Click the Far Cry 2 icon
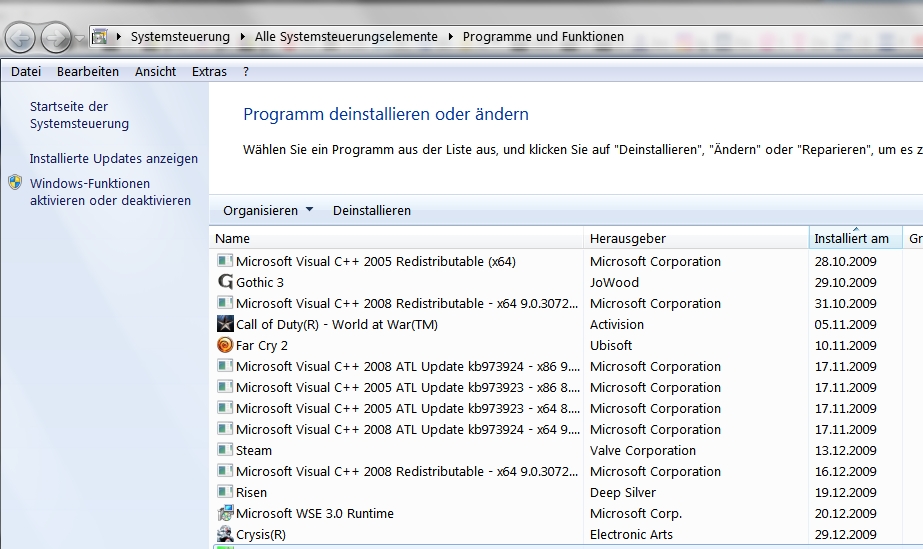Viewport: 923px width, 549px height. point(225,345)
